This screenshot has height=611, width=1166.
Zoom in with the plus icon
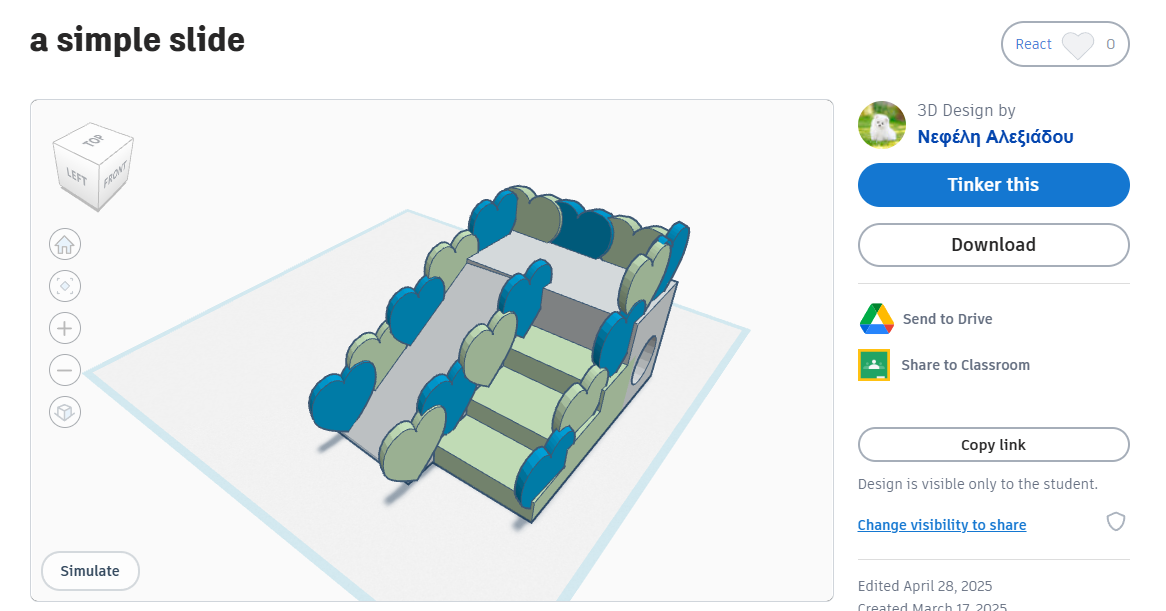pyautogui.click(x=65, y=328)
